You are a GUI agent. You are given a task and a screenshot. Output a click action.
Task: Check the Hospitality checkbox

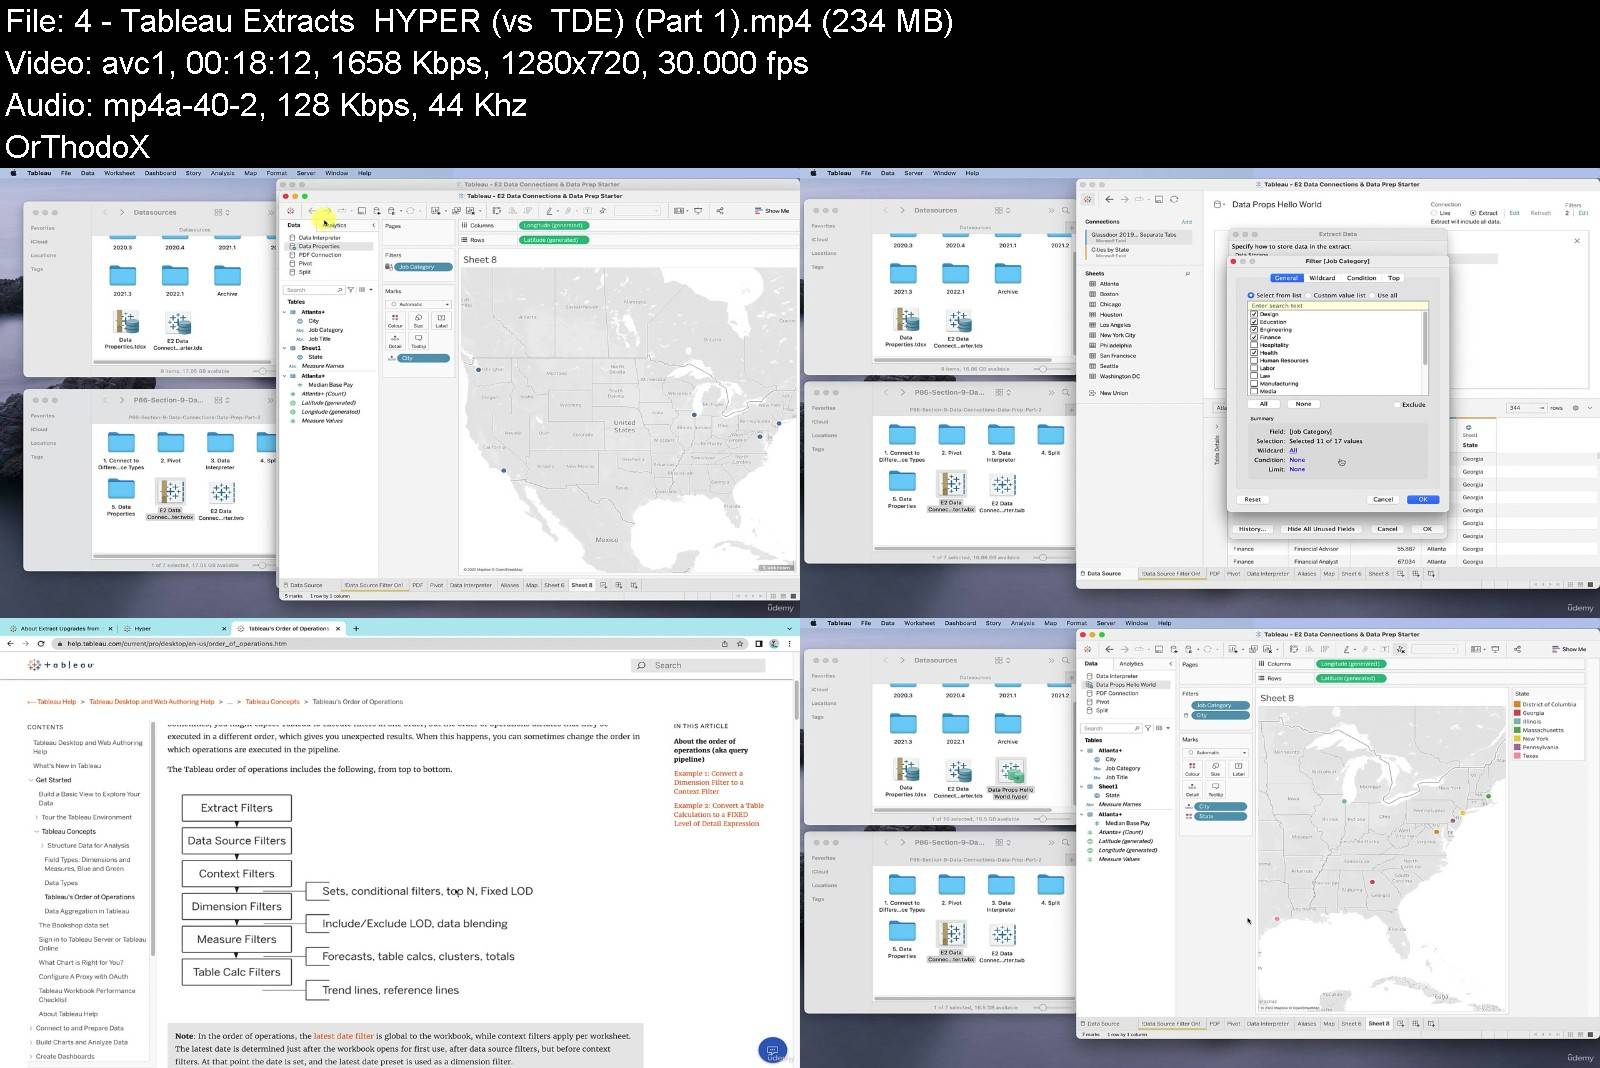[x=1254, y=345]
